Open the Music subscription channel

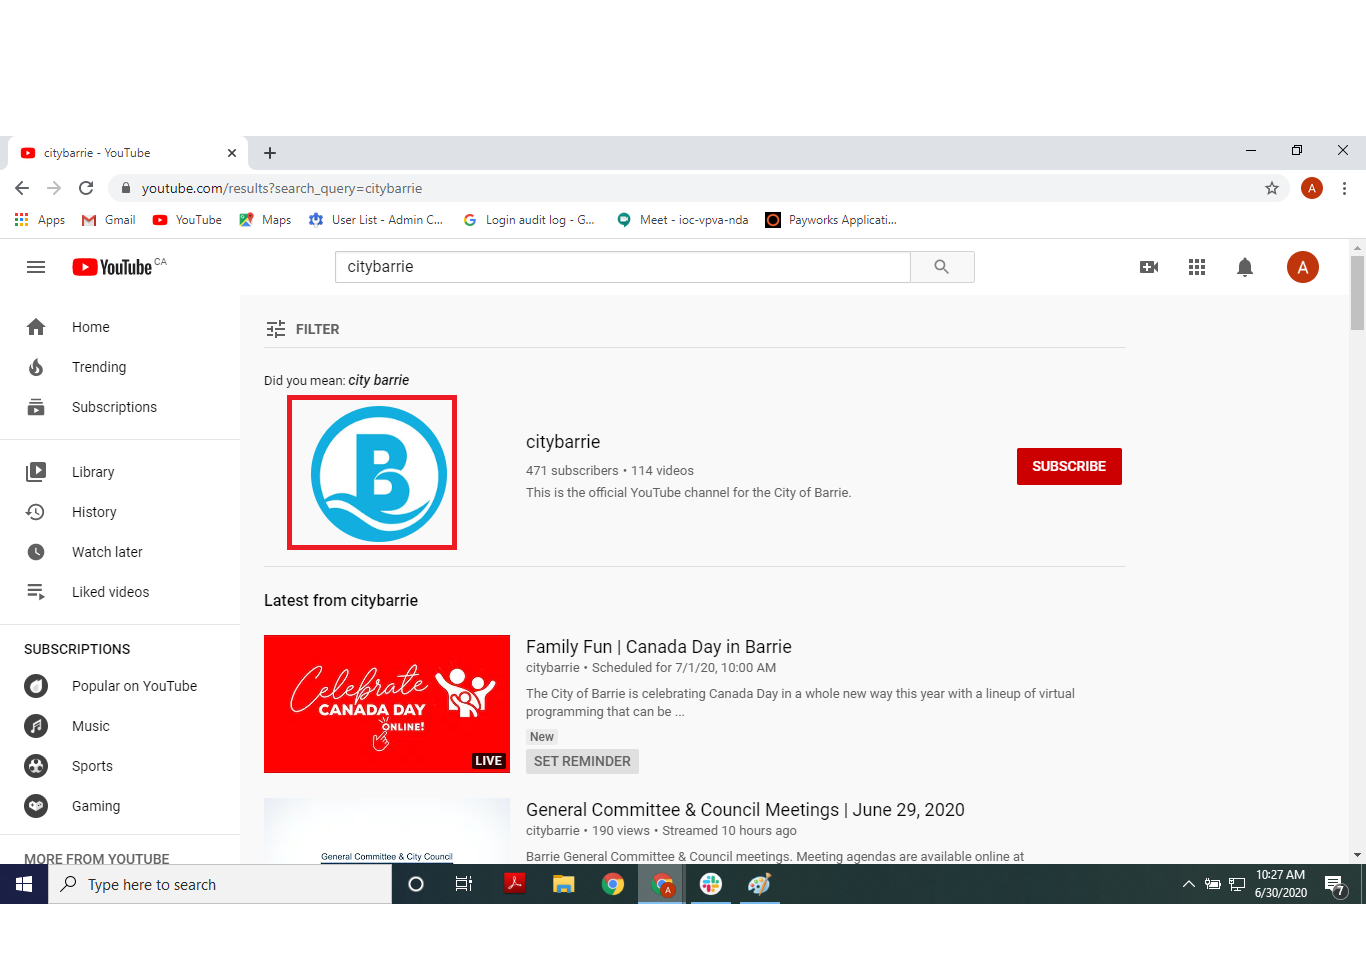point(120,726)
